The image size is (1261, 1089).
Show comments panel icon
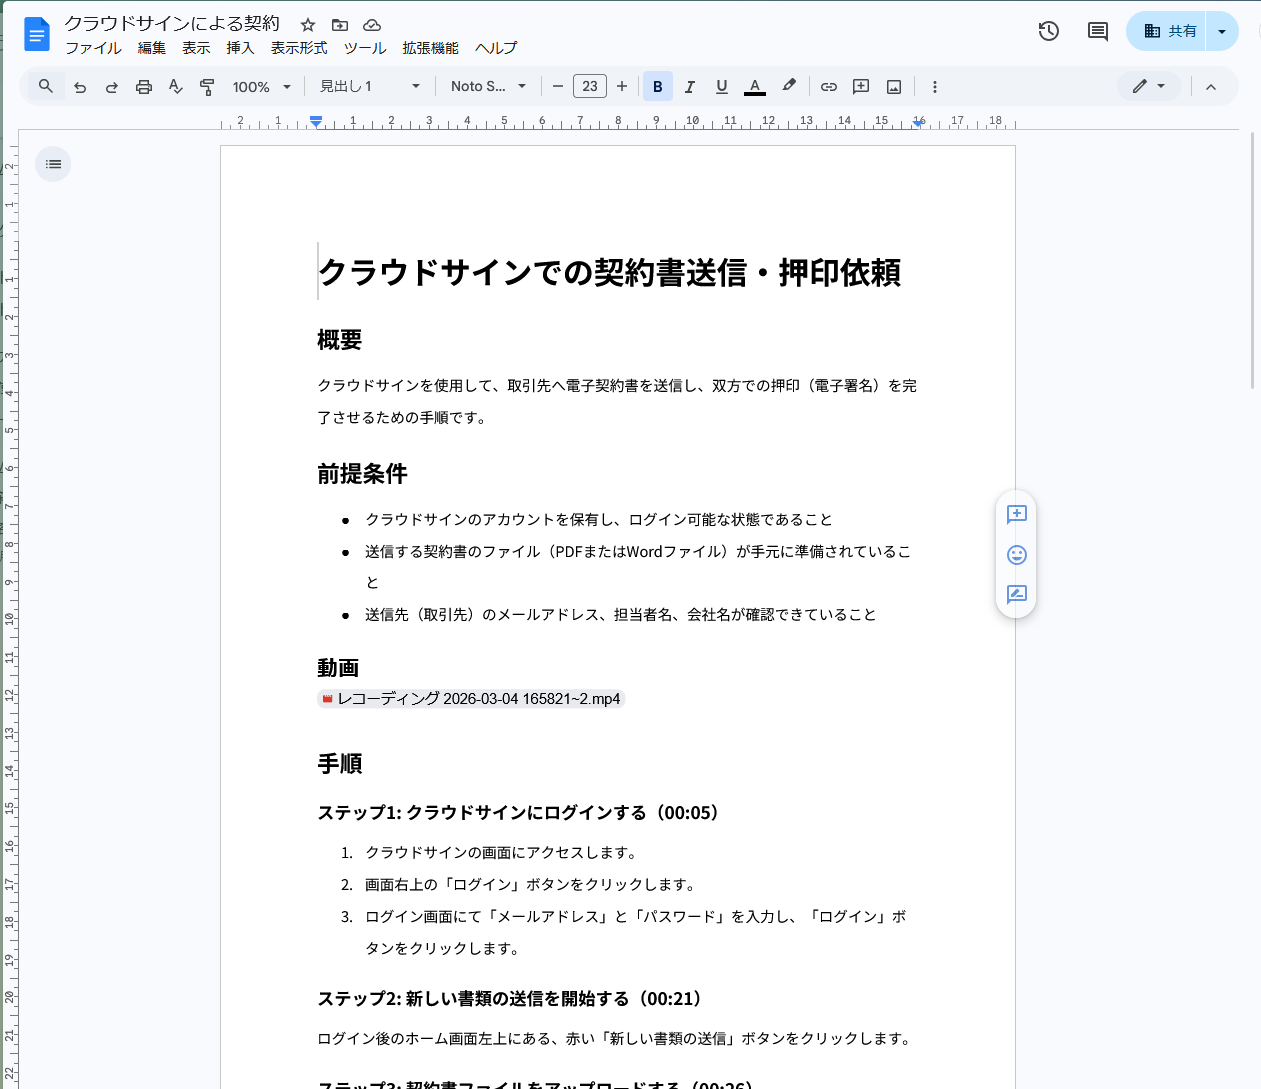[1098, 31]
